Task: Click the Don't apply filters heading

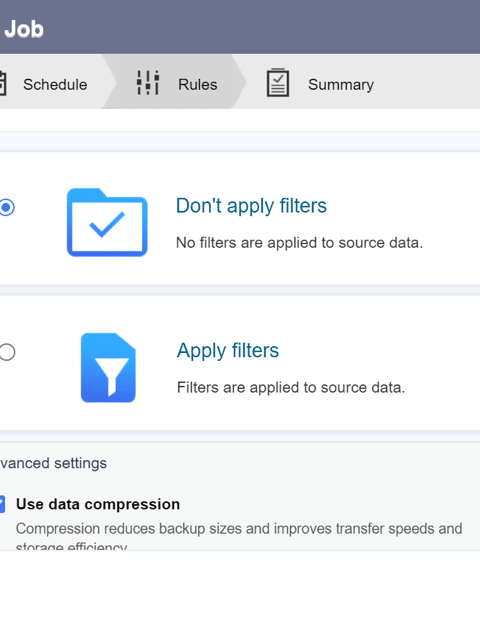Action: (251, 206)
